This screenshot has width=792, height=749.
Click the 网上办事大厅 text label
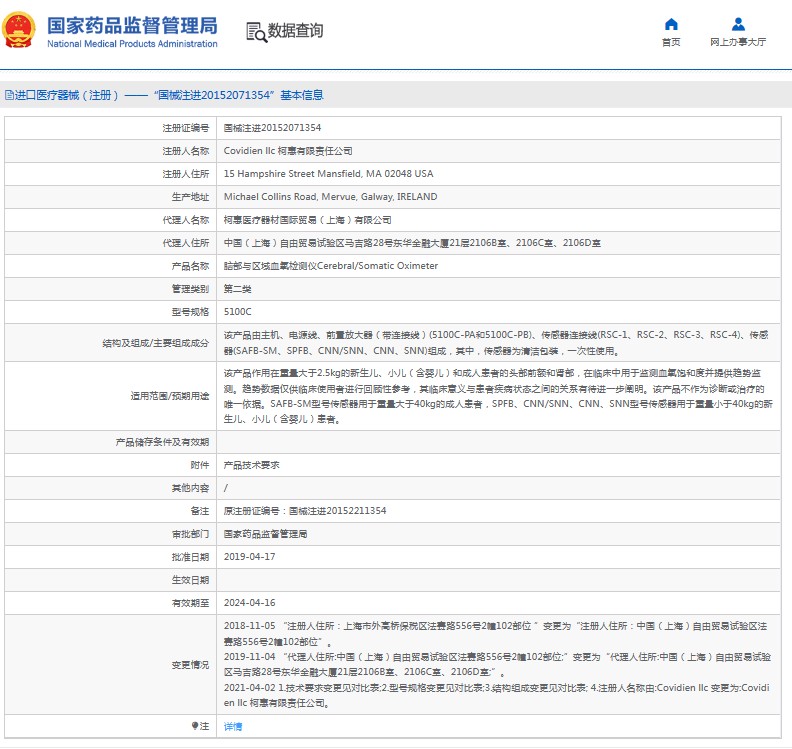click(738, 42)
